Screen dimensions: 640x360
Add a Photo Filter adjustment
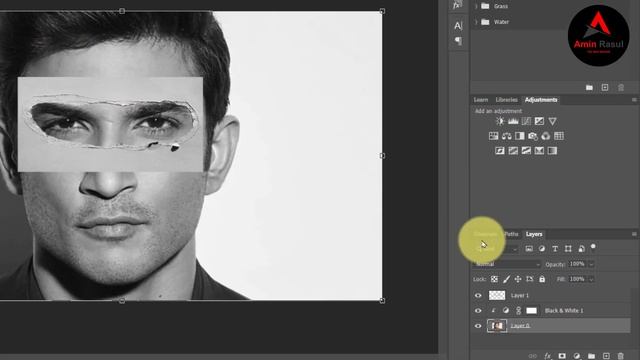pos(533,136)
